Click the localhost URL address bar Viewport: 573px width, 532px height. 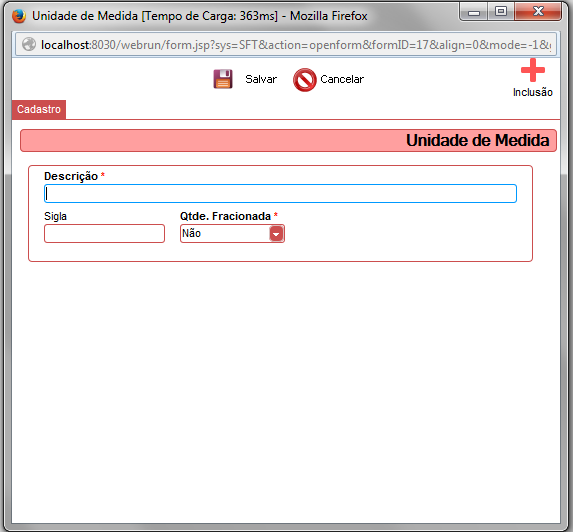[x=286, y=45]
